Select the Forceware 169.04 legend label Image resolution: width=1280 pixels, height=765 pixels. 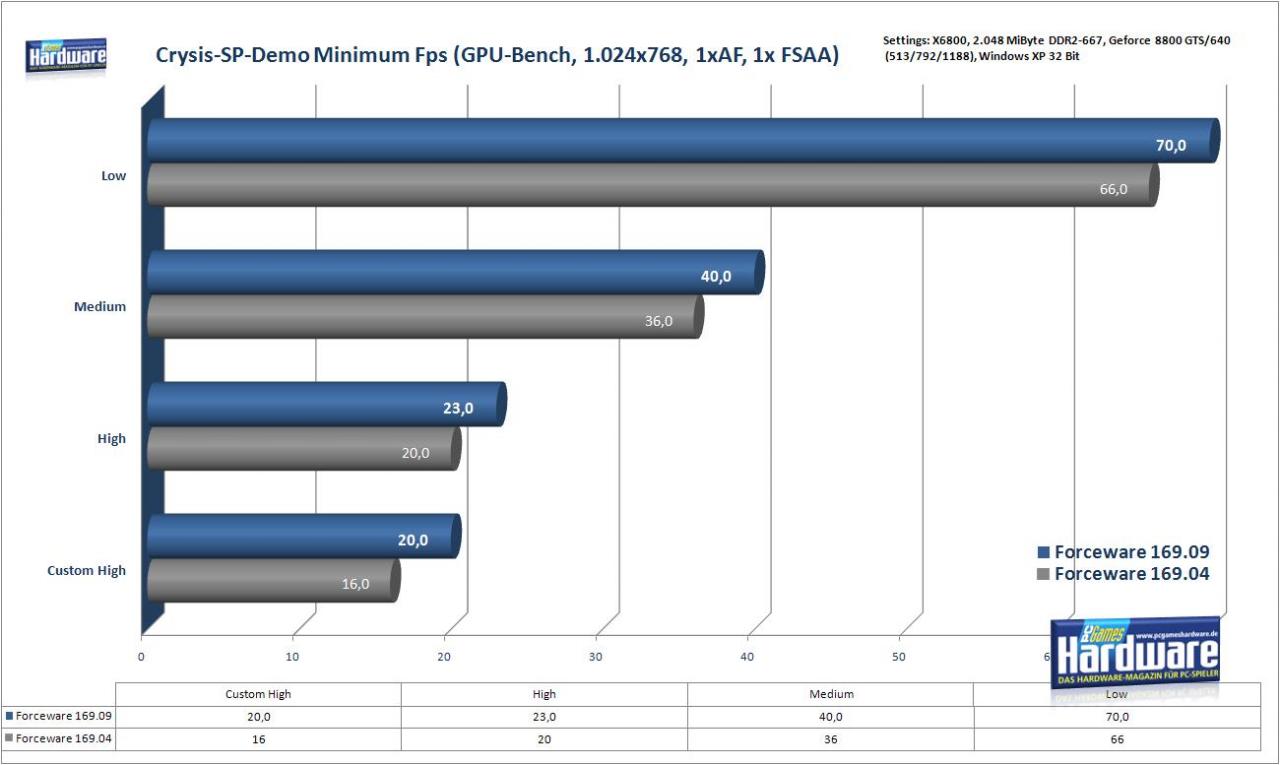(x=1132, y=574)
